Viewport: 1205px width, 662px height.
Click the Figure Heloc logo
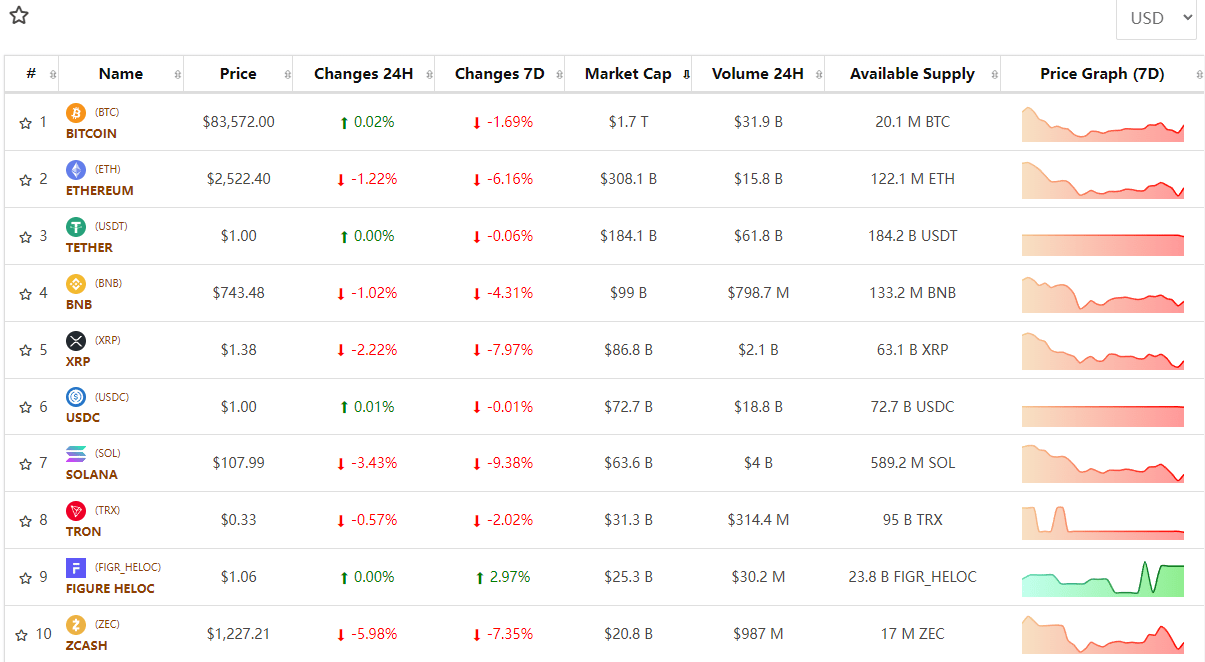(x=76, y=568)
